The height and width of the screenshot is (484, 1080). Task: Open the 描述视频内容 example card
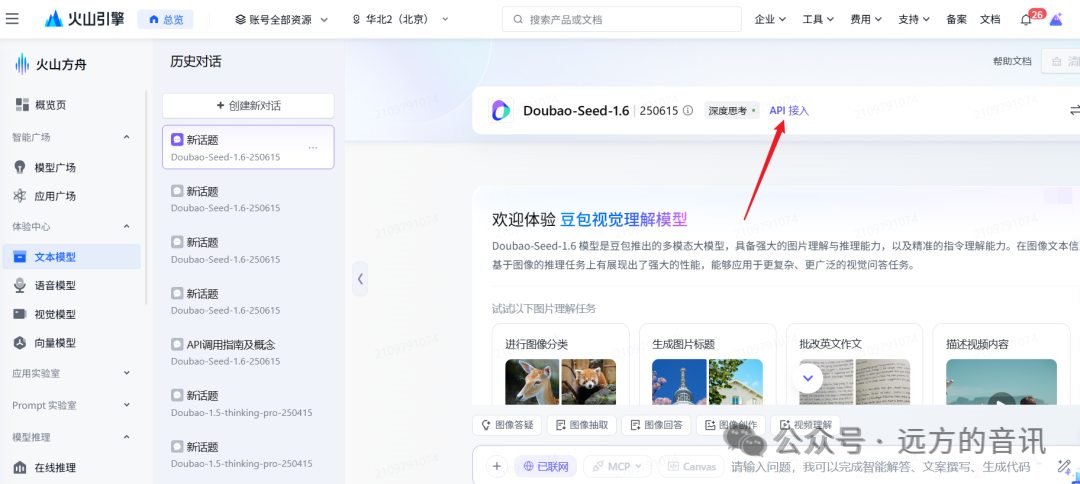(x=1001, y=364)
